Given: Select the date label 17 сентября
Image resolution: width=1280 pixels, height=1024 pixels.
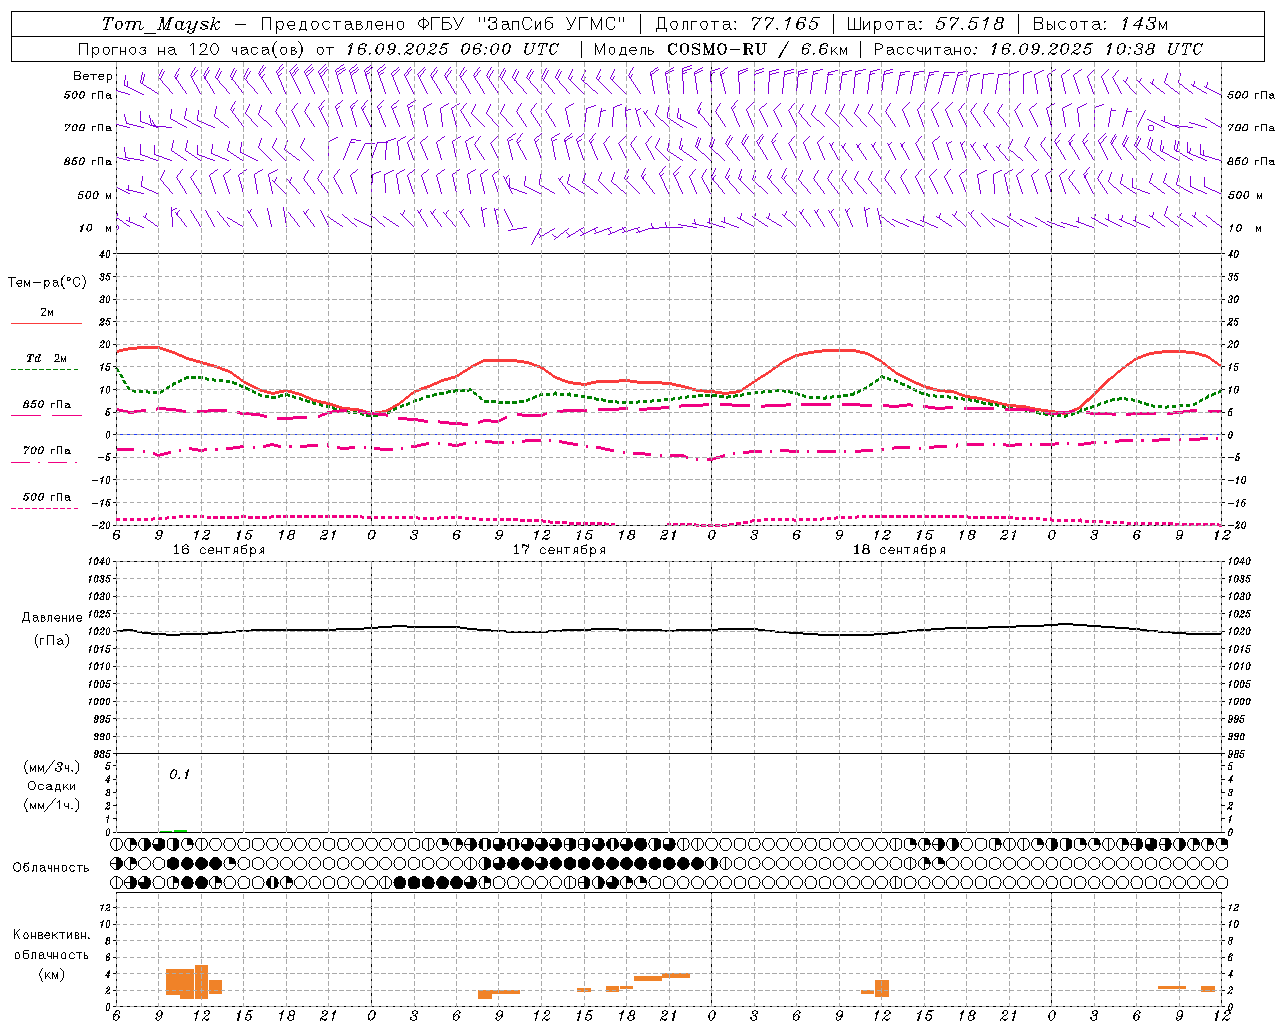Looking at the screenshot, I should click(559, 550).
